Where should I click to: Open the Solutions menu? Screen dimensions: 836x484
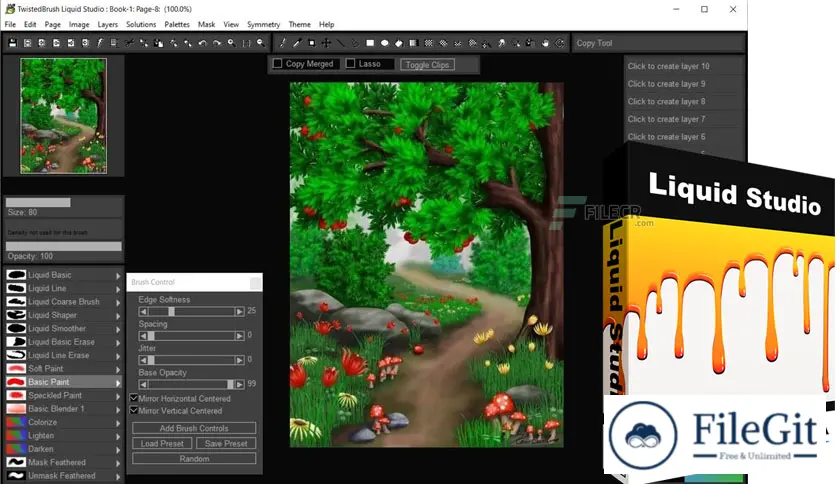click(x=141, y=25)
